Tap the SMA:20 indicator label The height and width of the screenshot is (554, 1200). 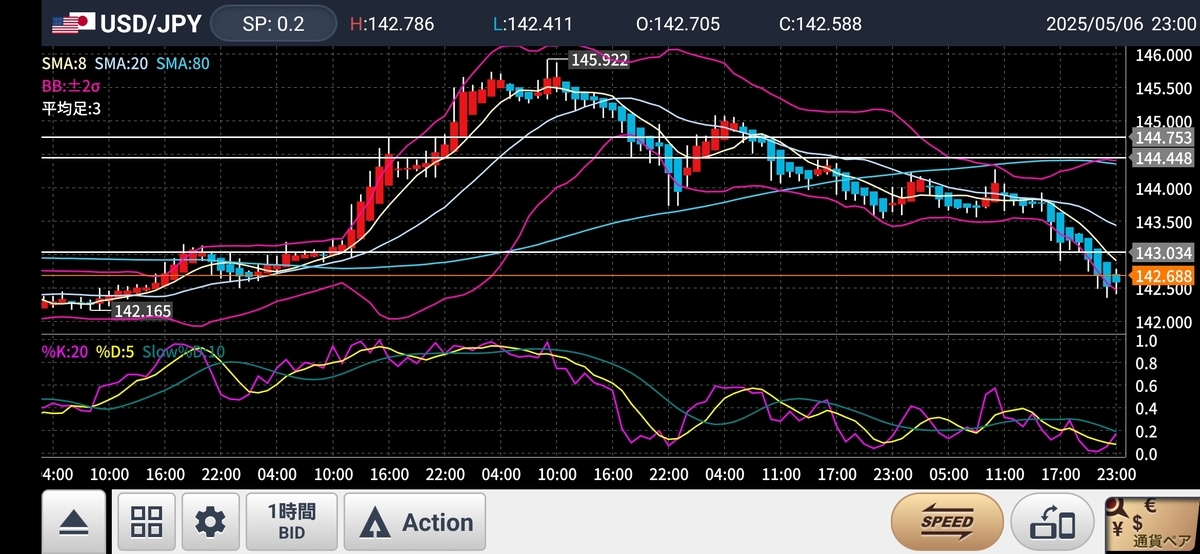click(x=123, y=63)
